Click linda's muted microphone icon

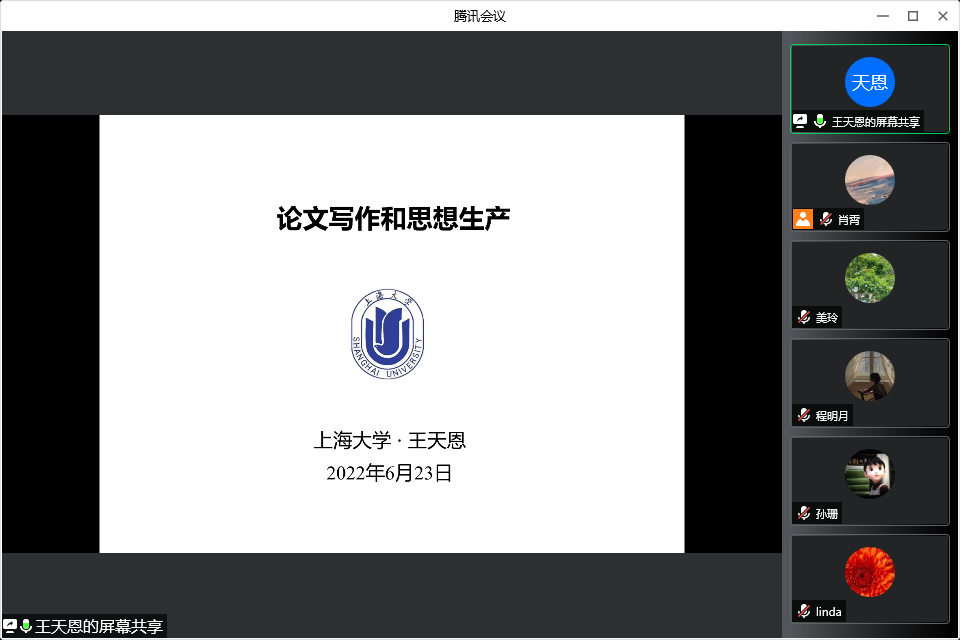pos(804,612)
